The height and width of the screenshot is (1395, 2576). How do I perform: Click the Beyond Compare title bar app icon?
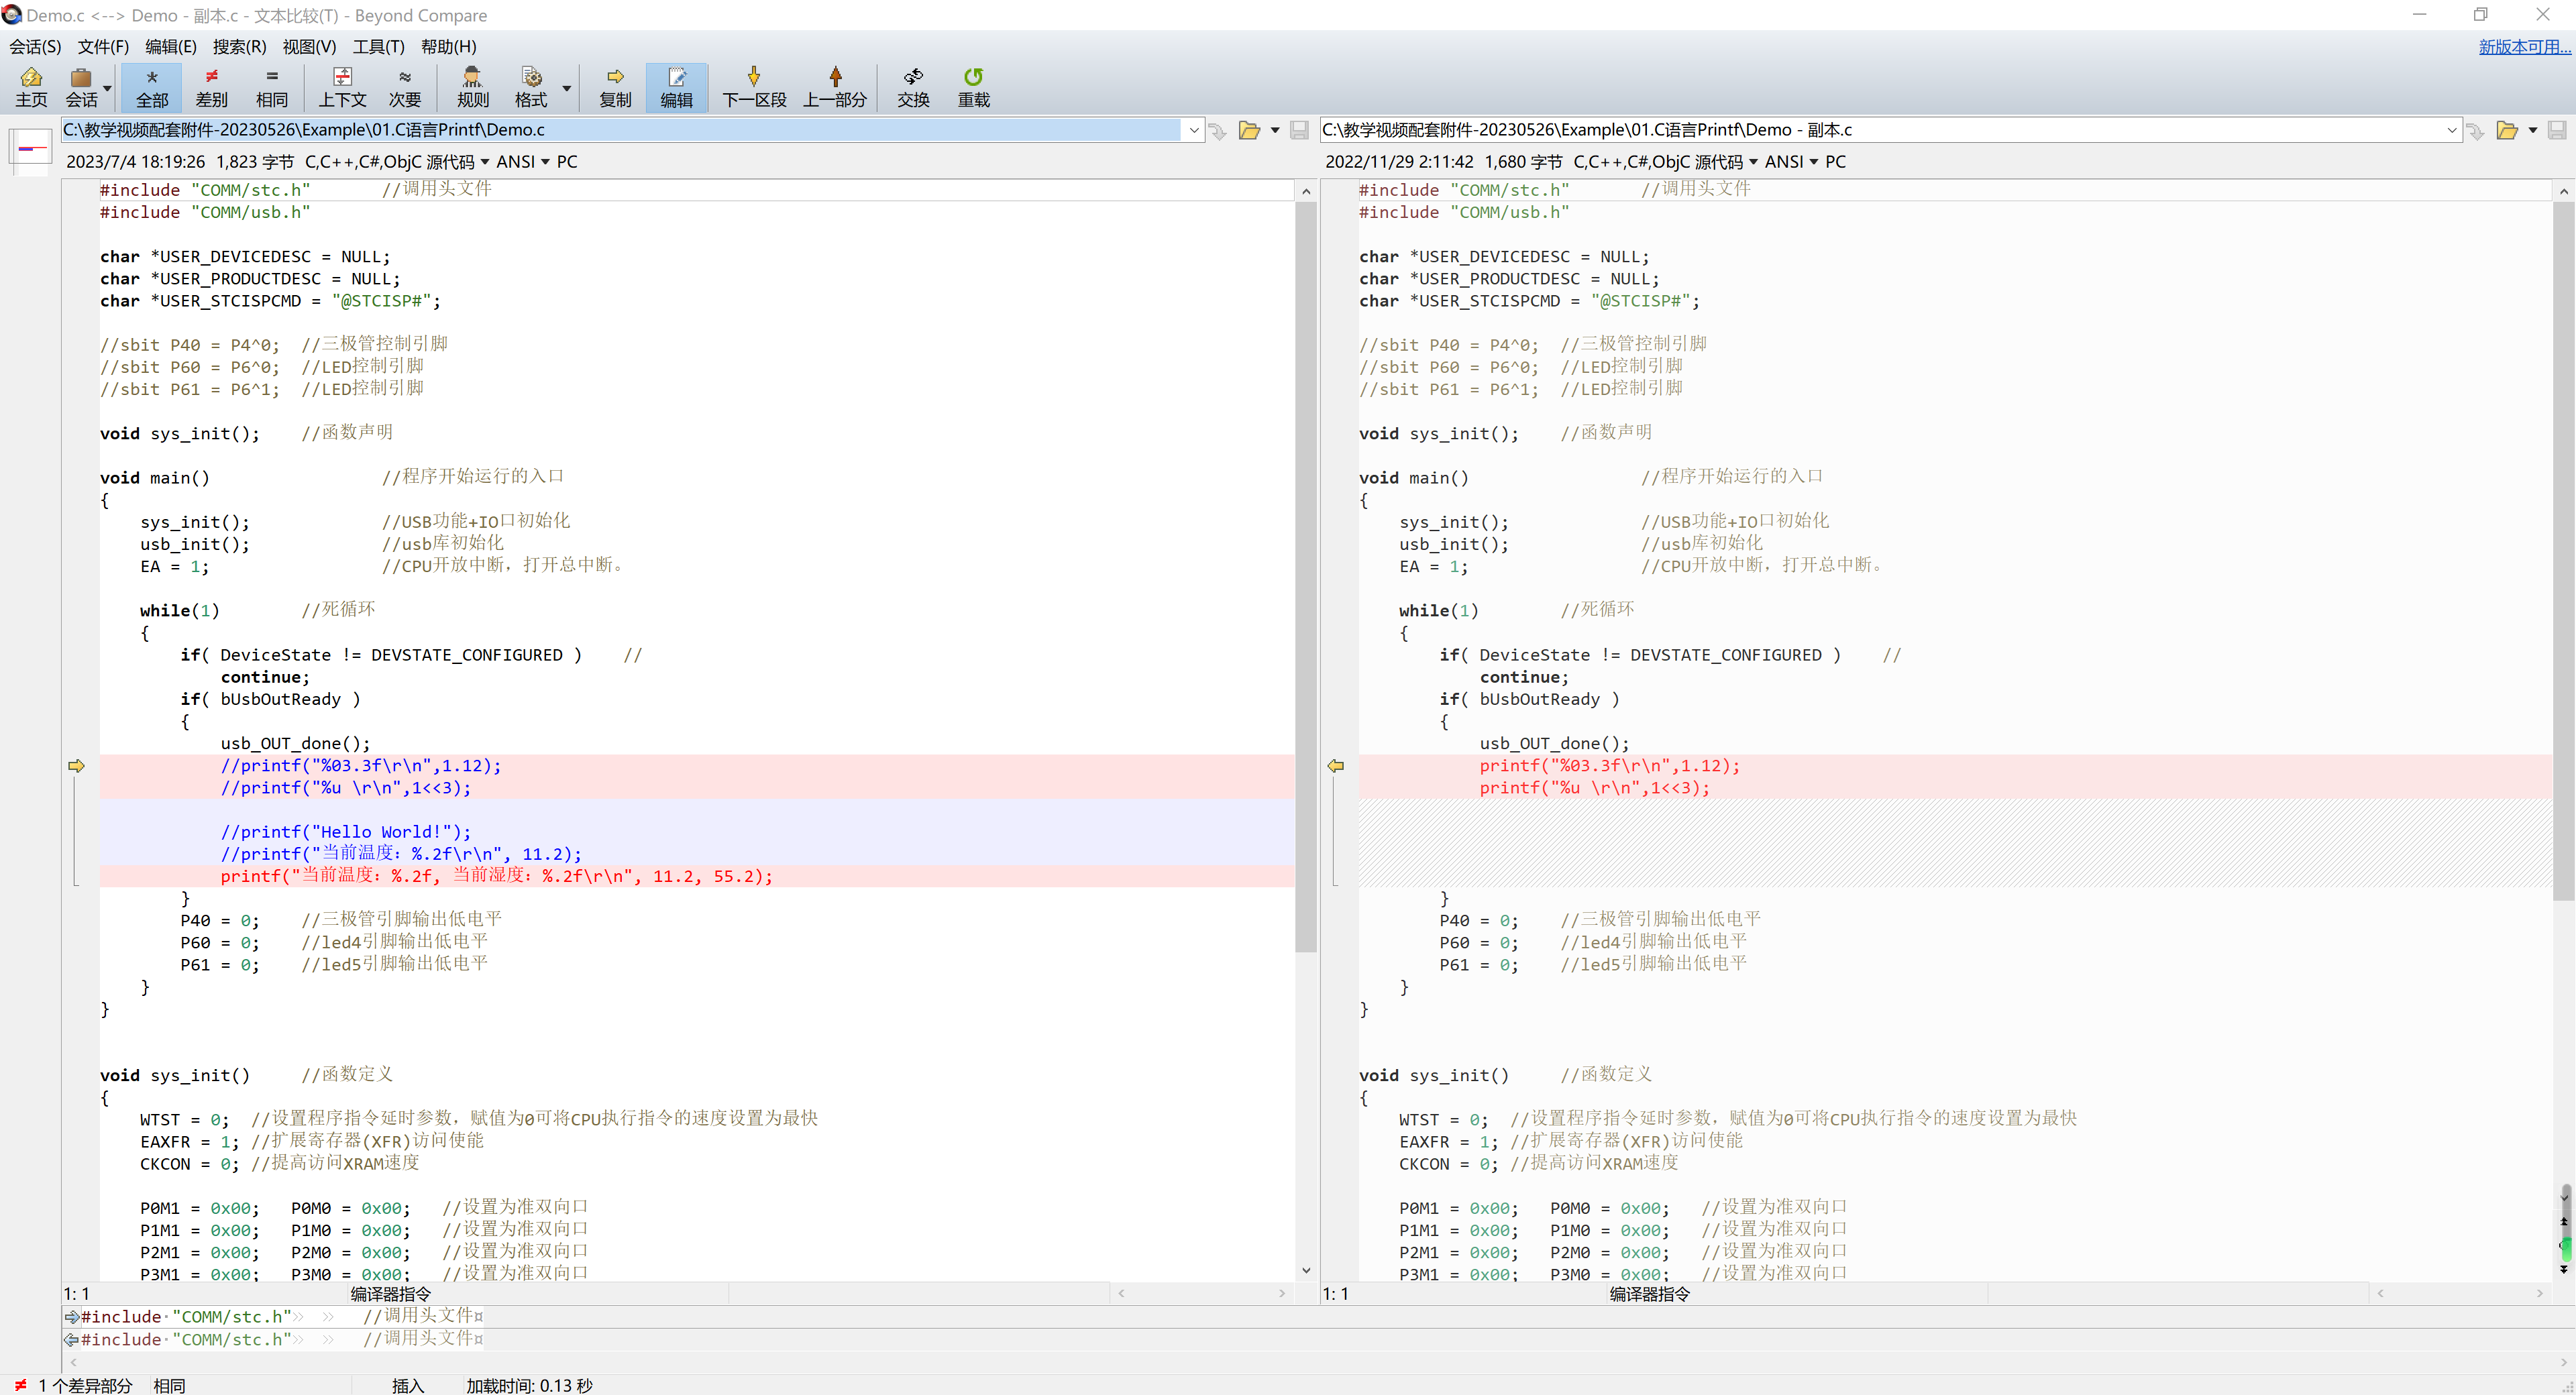pos(12,15)
